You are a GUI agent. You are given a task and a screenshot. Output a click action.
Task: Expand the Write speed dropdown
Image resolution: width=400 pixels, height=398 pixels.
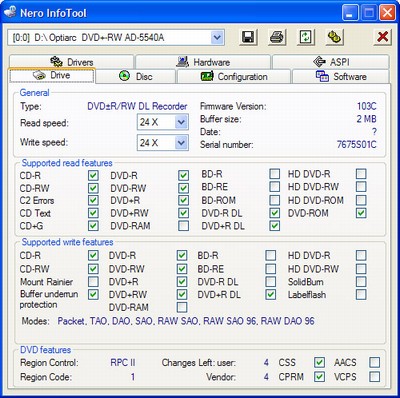181,143
